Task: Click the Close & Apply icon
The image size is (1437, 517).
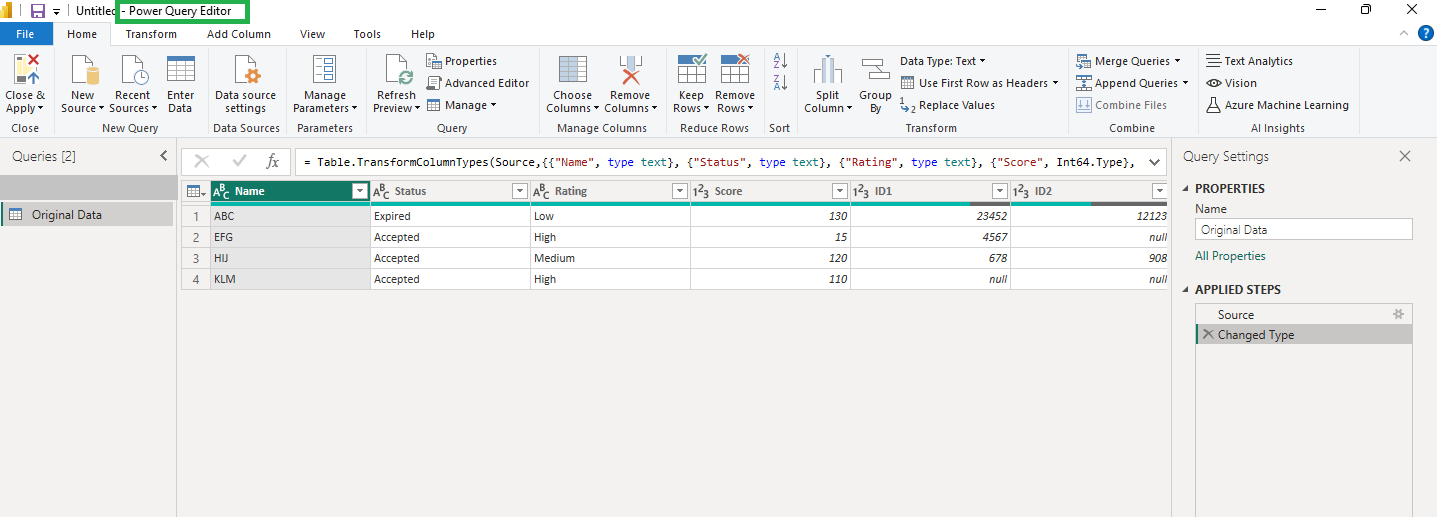Action: click(26, 70)
